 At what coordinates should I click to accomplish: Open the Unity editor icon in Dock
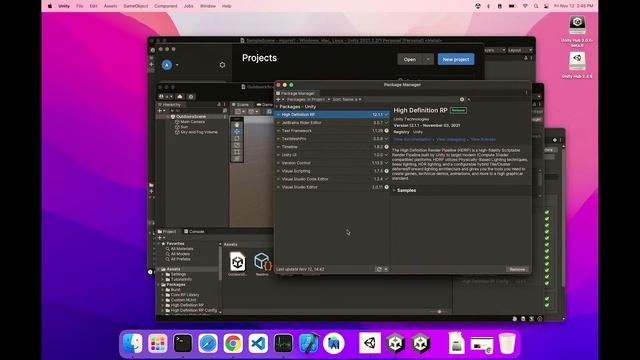pyautogui.click(x=370, y=343)
